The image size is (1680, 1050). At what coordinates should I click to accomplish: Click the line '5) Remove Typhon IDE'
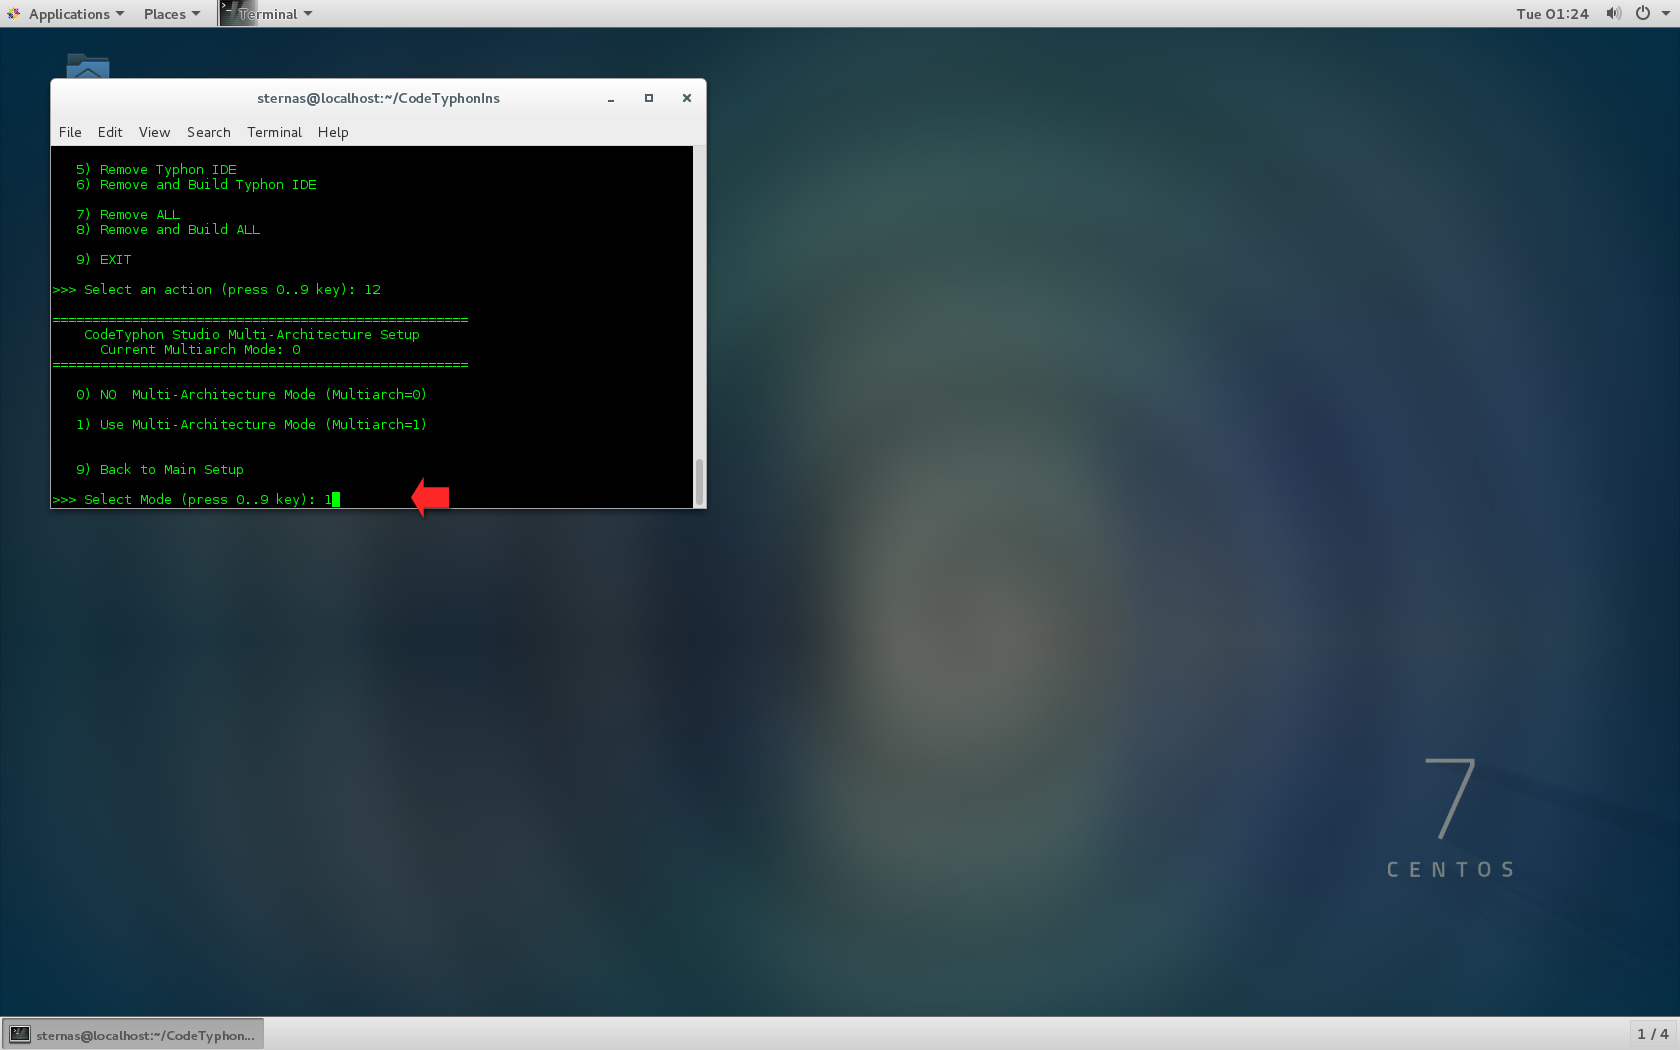pyautogui.click(x=156, y=169)
